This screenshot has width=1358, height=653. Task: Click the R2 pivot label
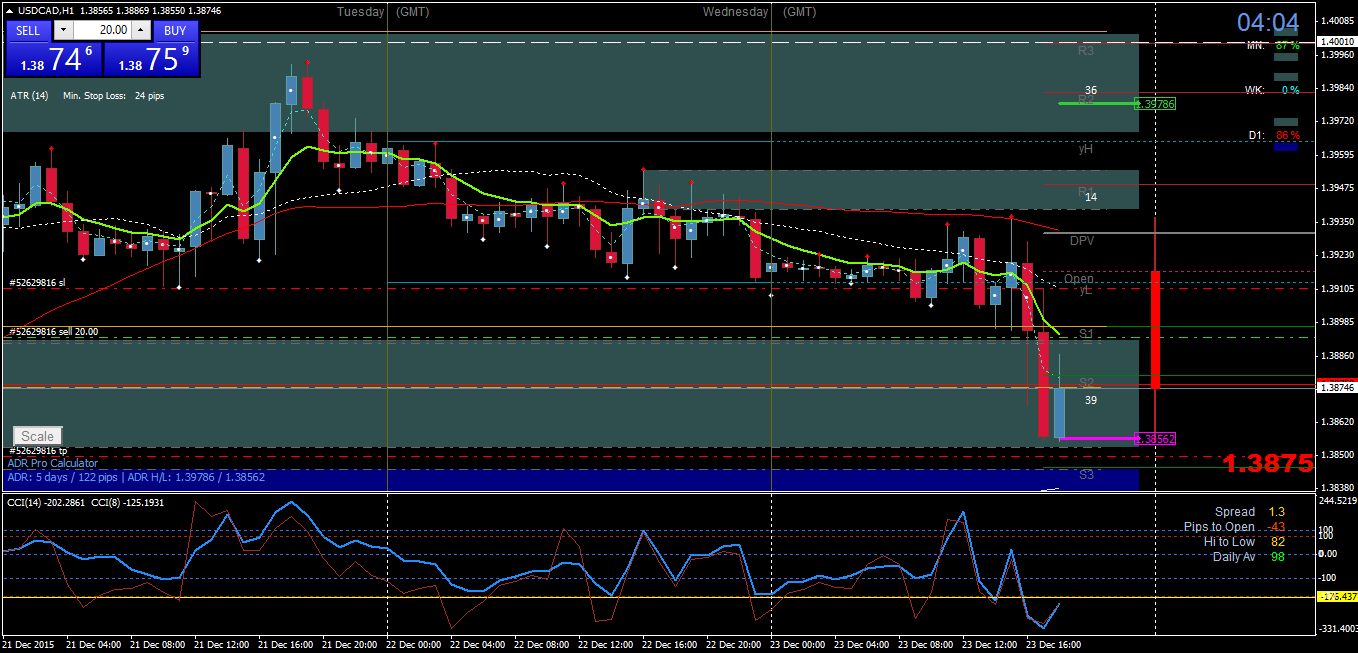pos(1086,100)
